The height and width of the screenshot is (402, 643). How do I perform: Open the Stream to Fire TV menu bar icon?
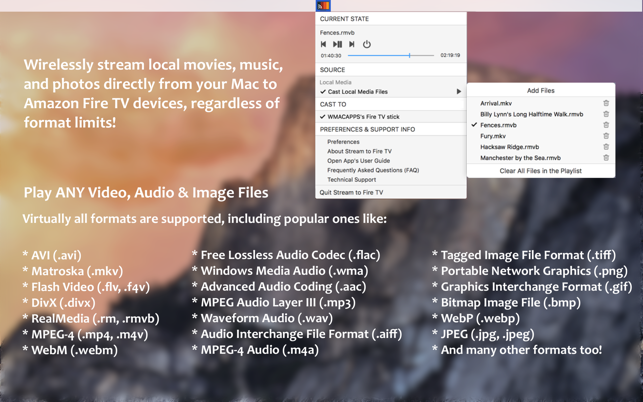coord(323,6)
